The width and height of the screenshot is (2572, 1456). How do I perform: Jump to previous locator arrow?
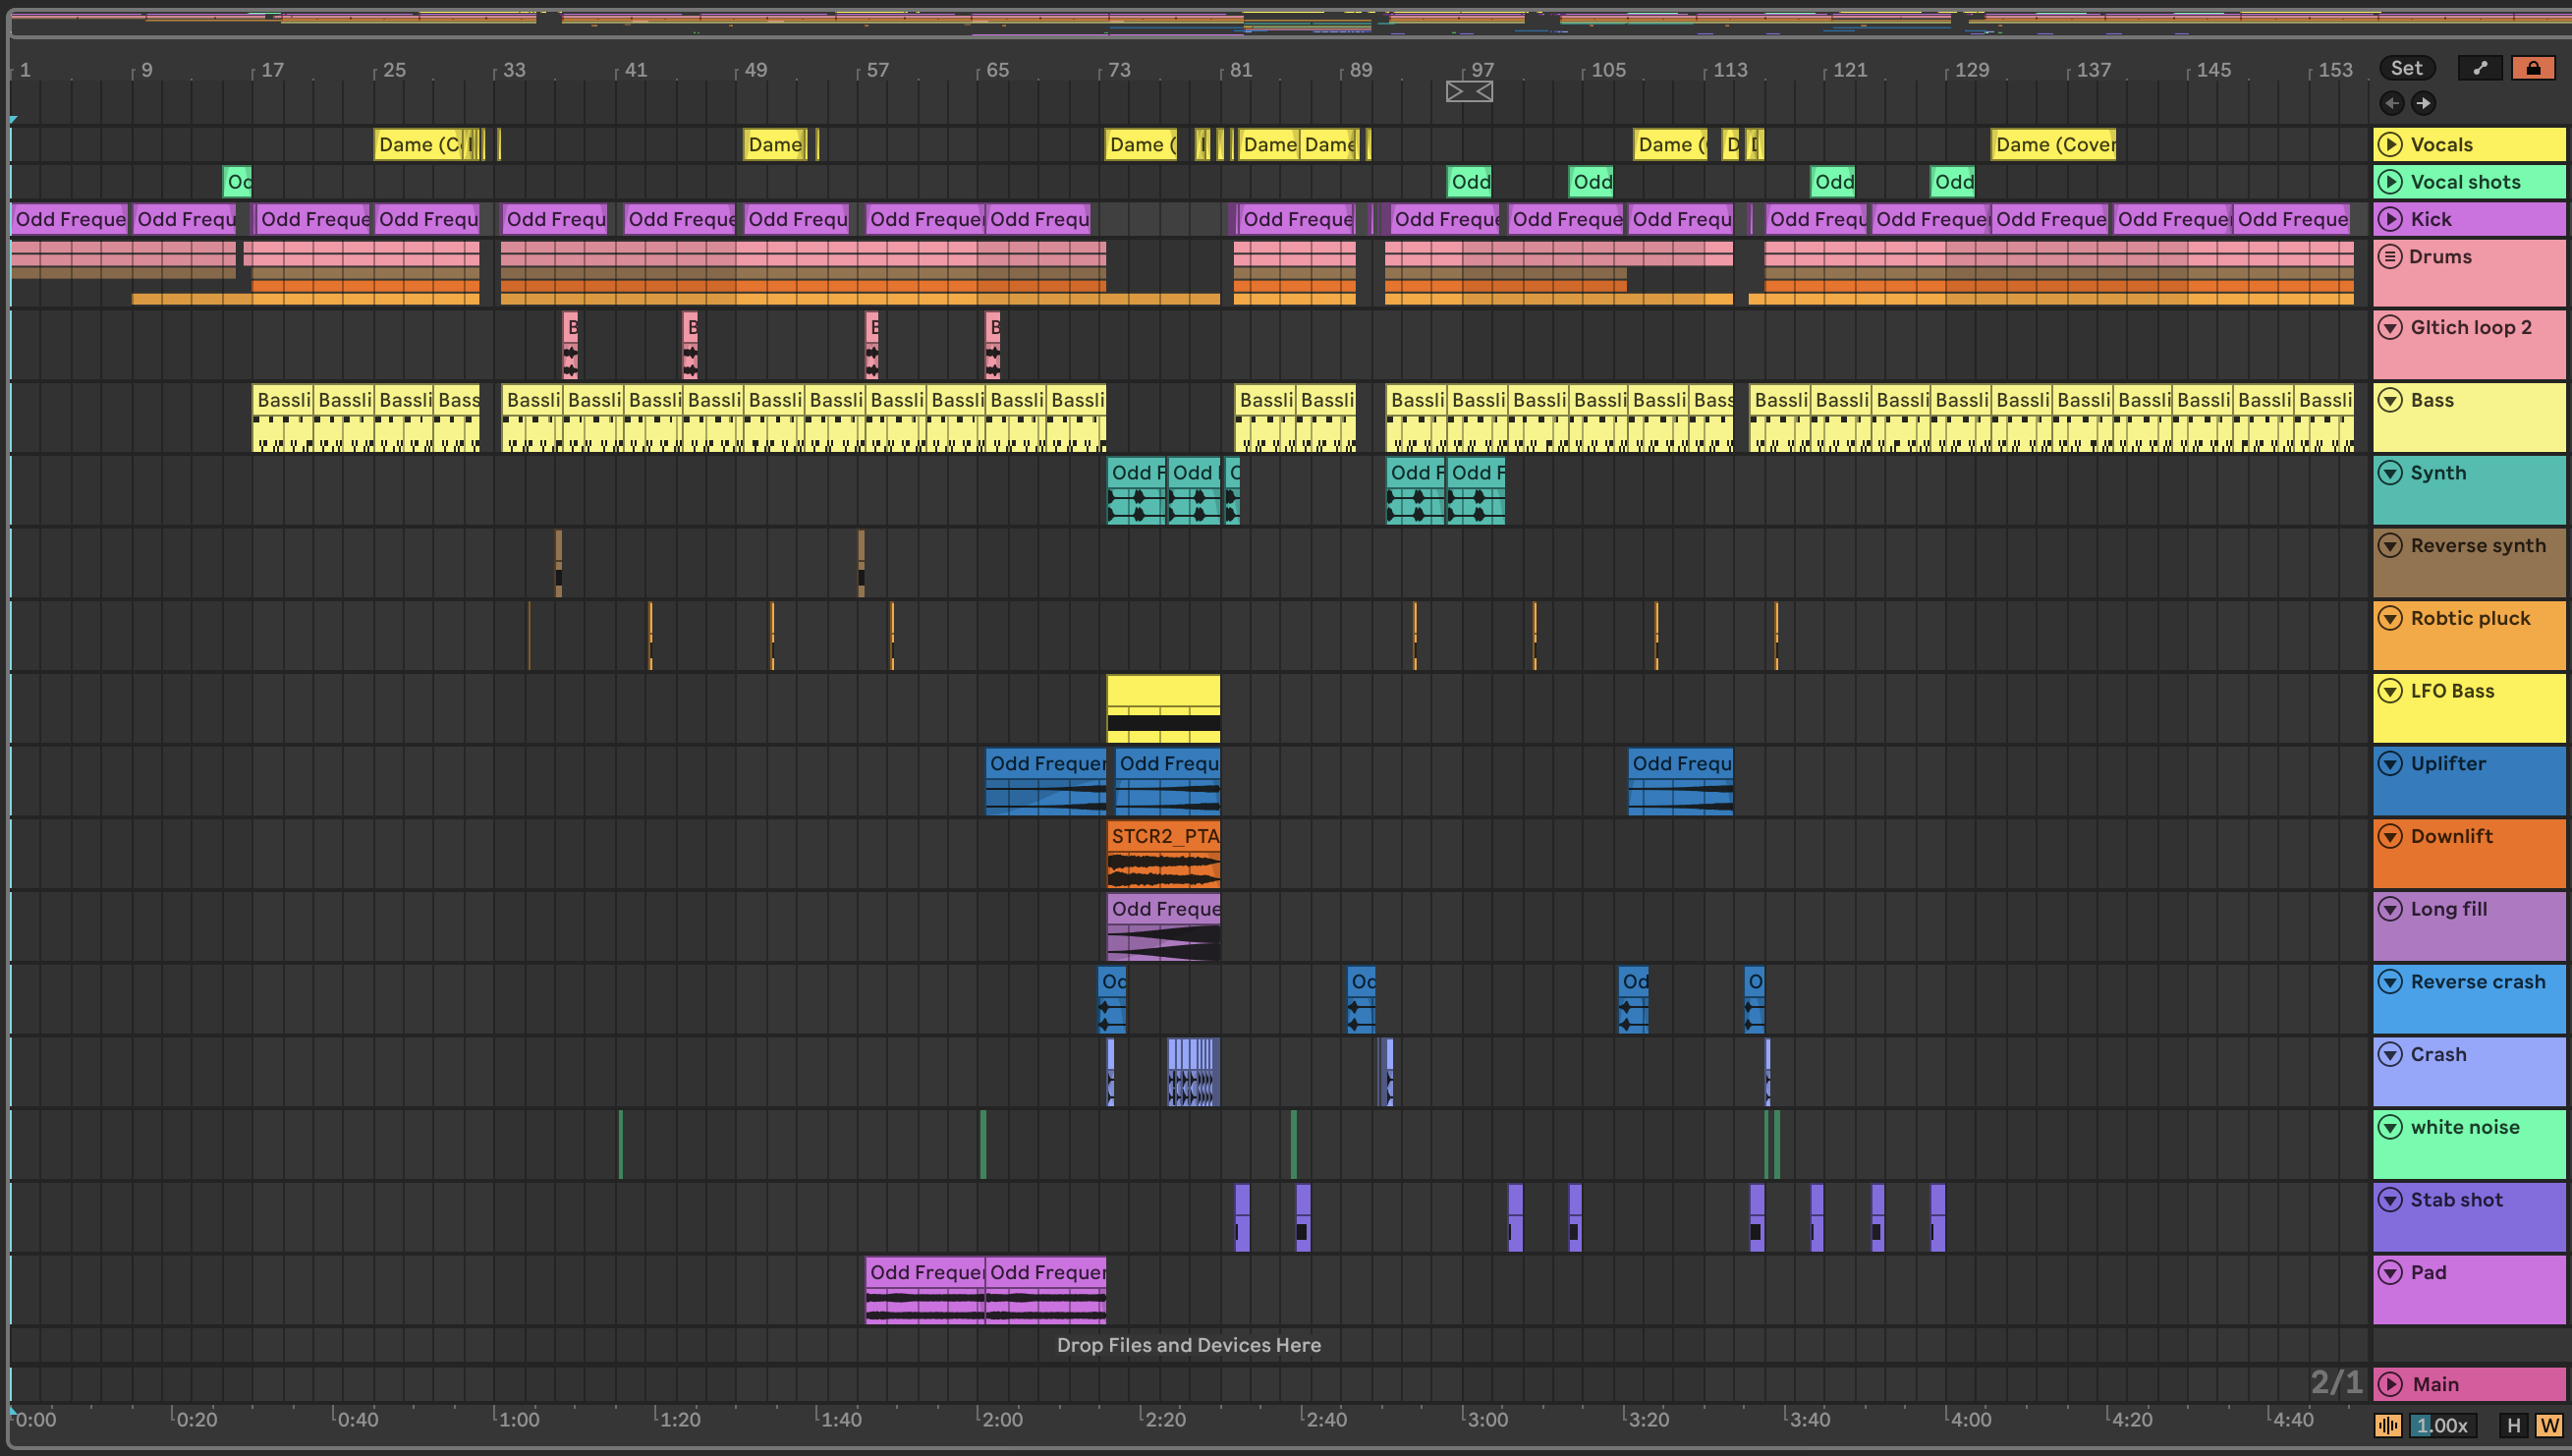coord(2392,103)
